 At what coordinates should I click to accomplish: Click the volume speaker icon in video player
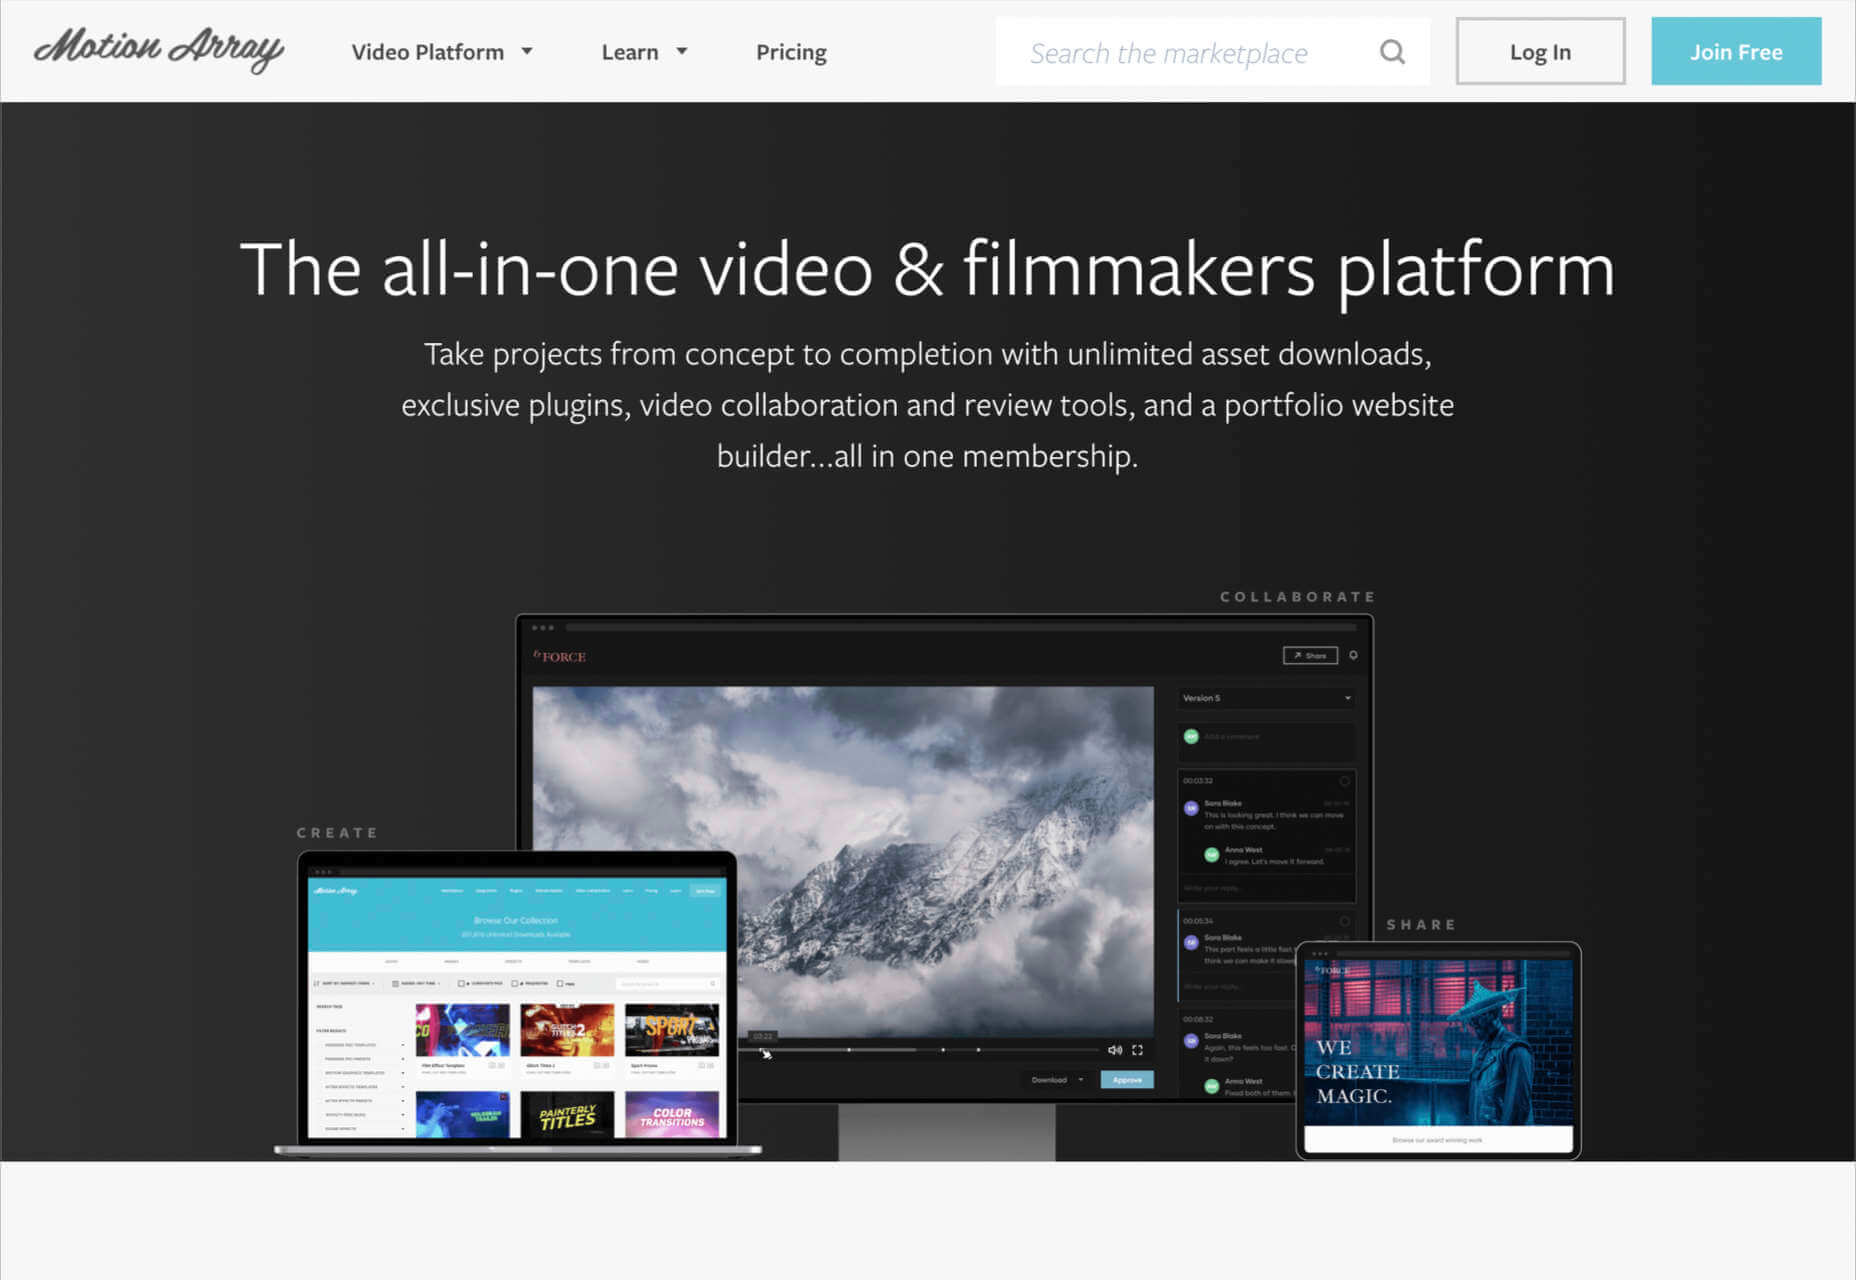[1114, 1050]
